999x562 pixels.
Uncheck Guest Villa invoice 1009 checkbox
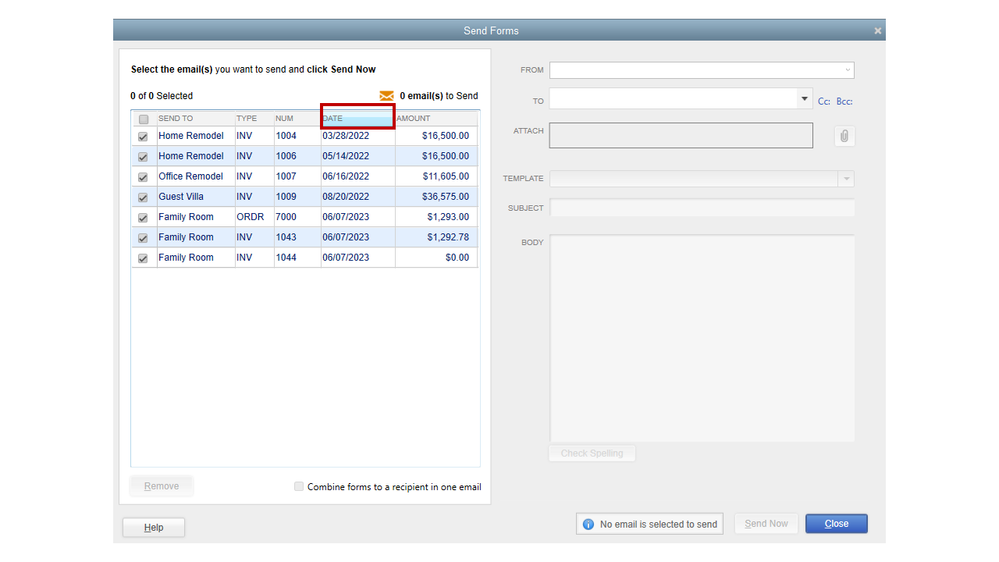(143, 198)
